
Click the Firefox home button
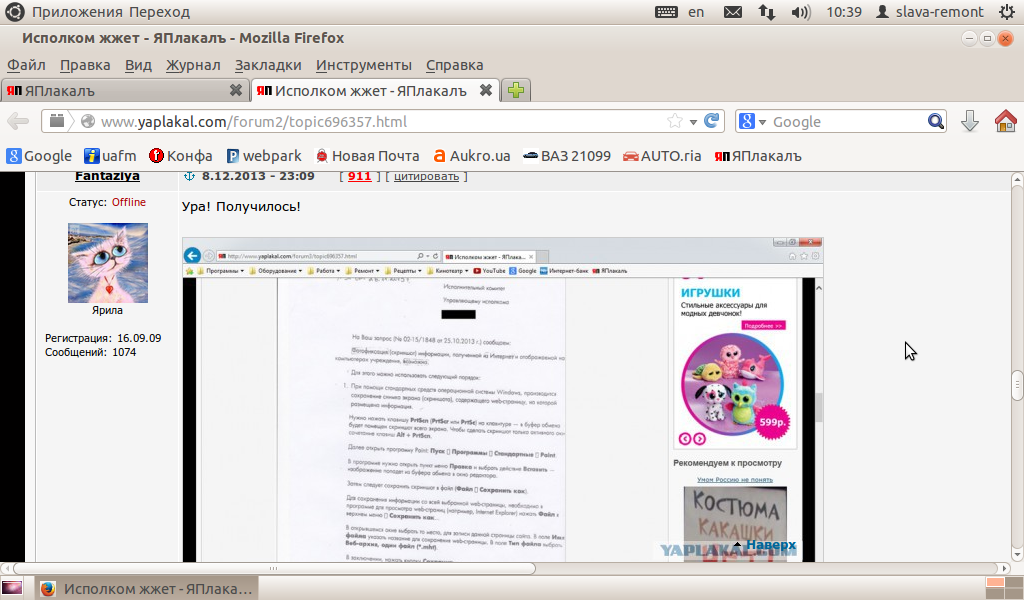coord(1005,121)
